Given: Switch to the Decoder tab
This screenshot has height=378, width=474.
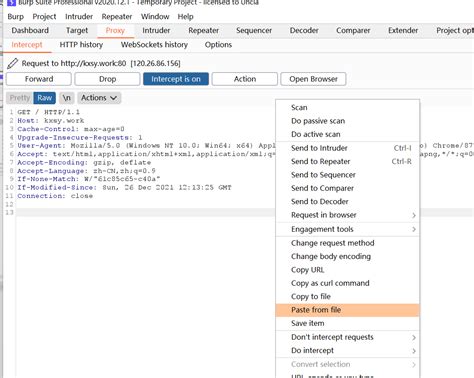Looking at the screenshot, I should [304, 30].
